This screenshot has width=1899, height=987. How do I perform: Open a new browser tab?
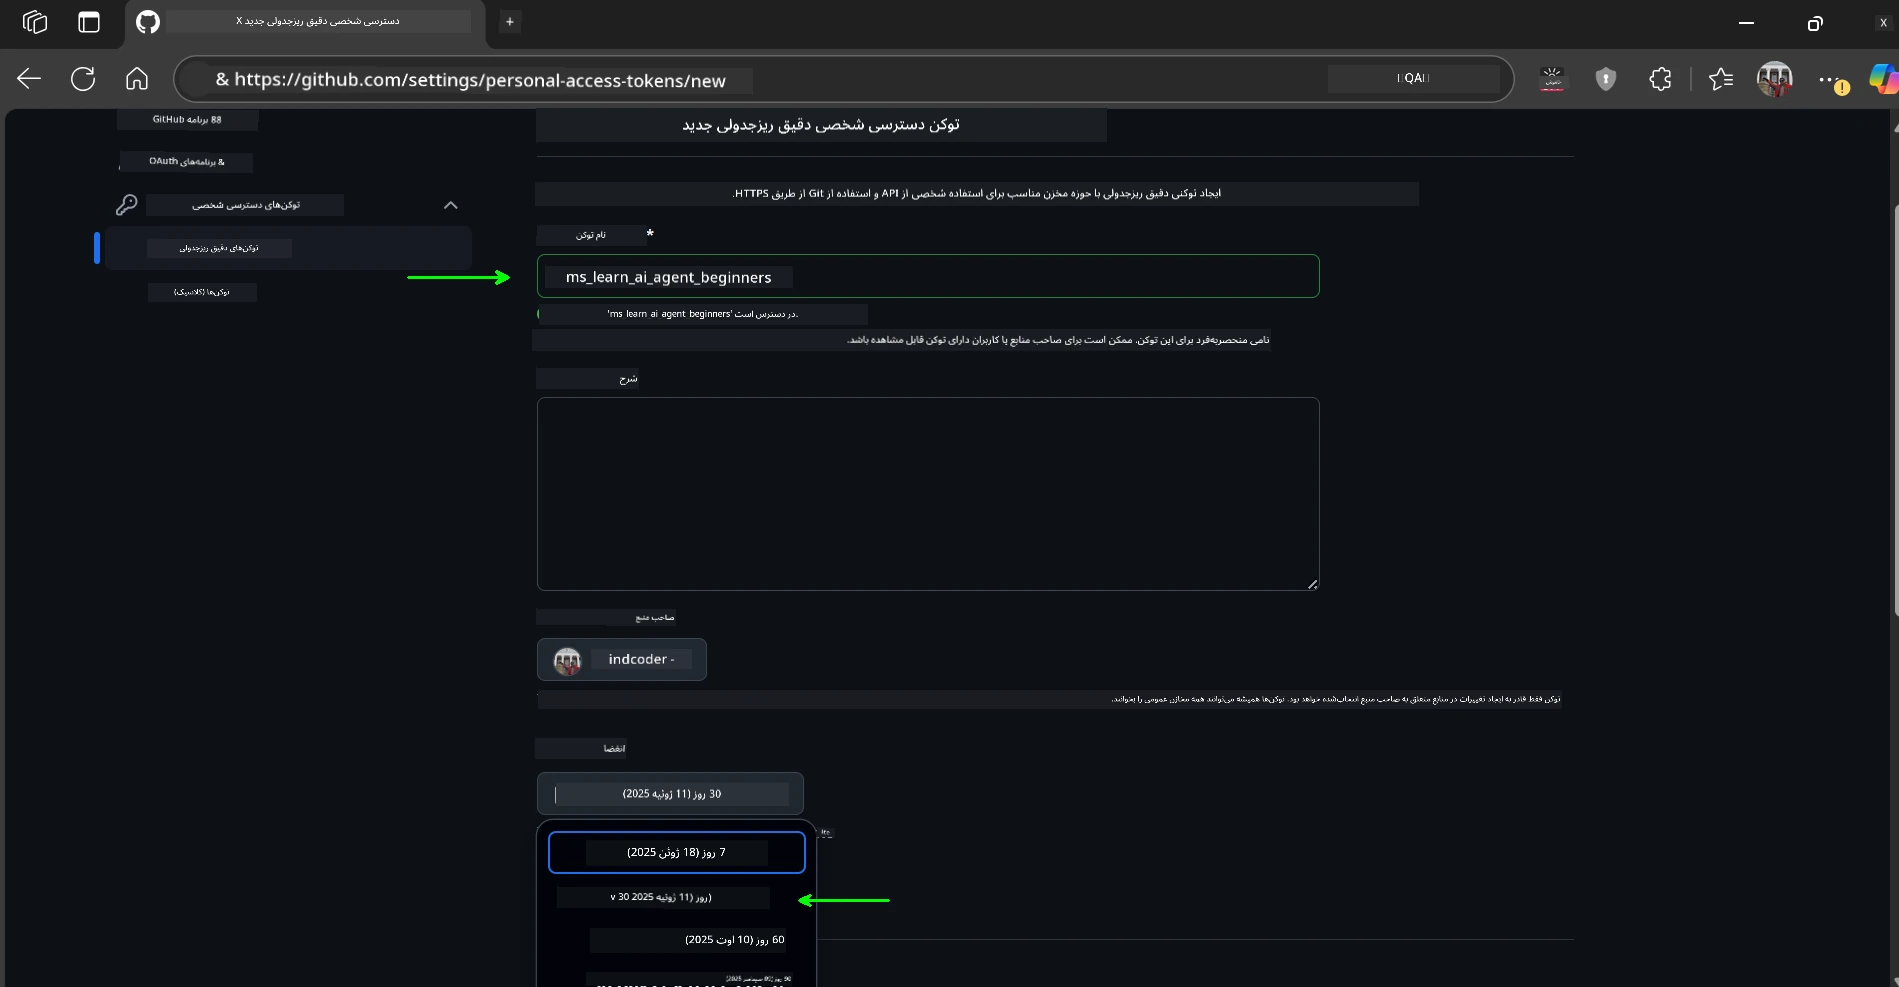[509, 21]
